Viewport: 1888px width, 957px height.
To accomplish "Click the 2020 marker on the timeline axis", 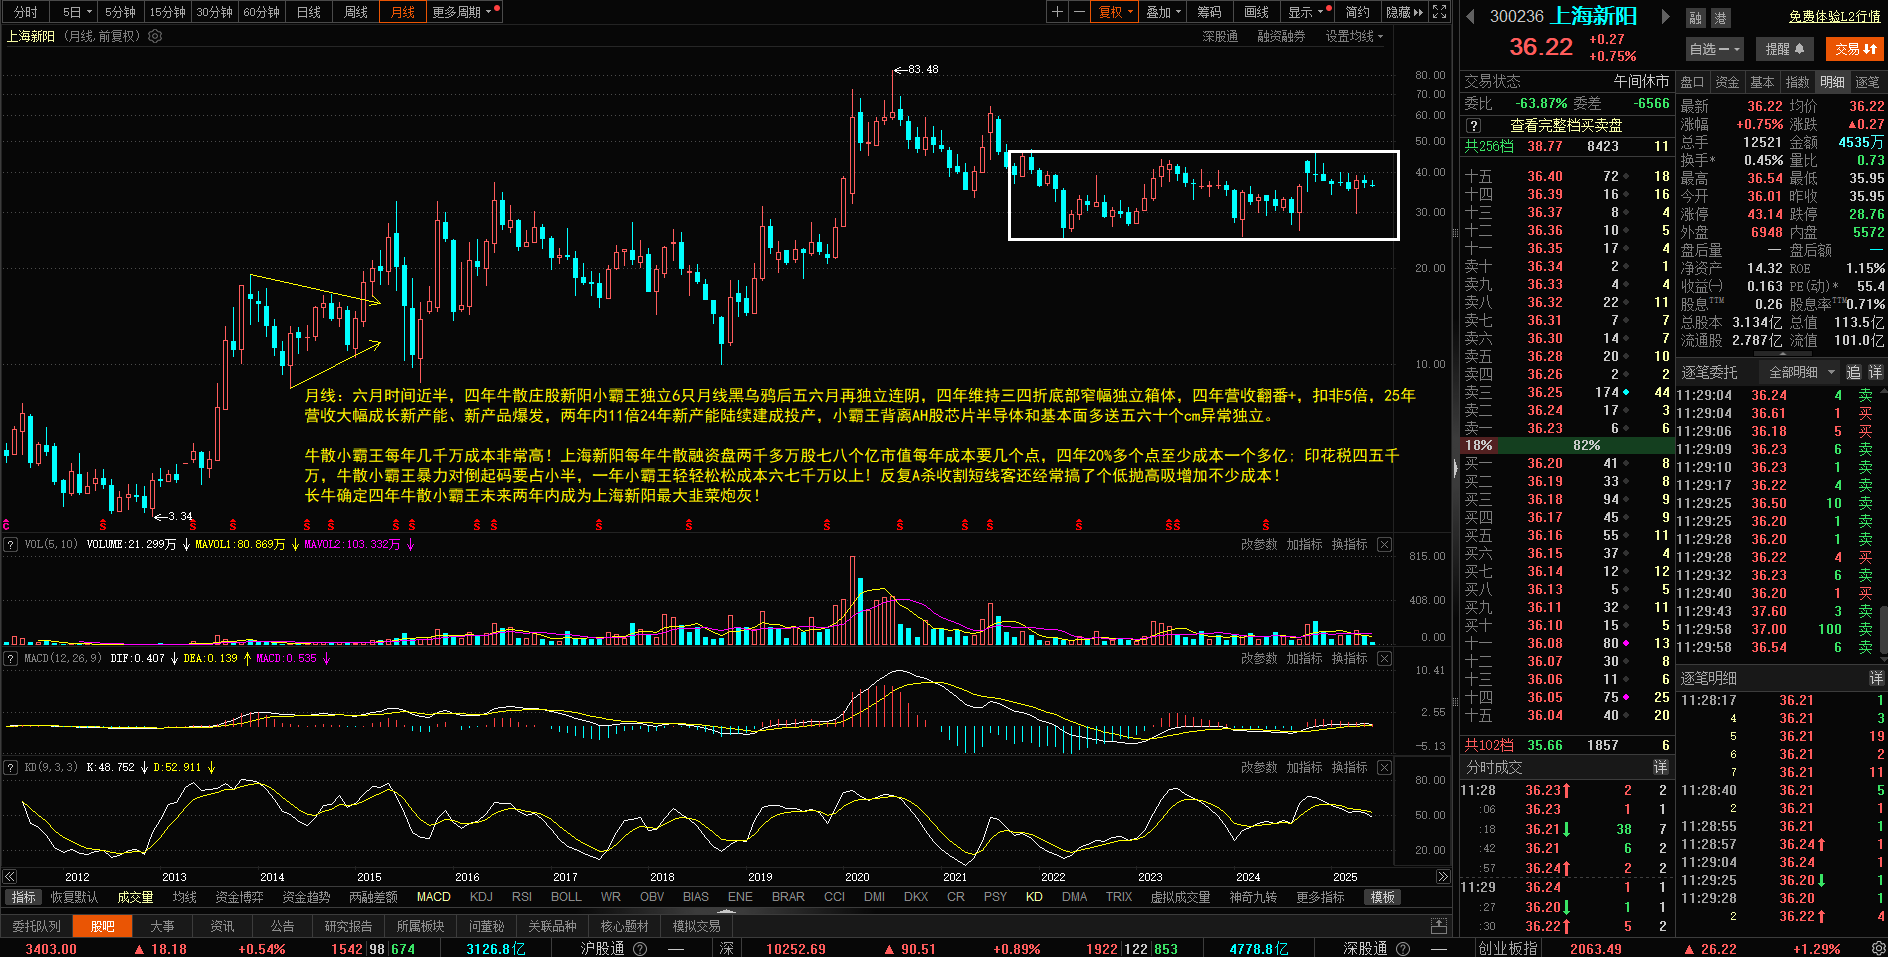I will (857, 877).
